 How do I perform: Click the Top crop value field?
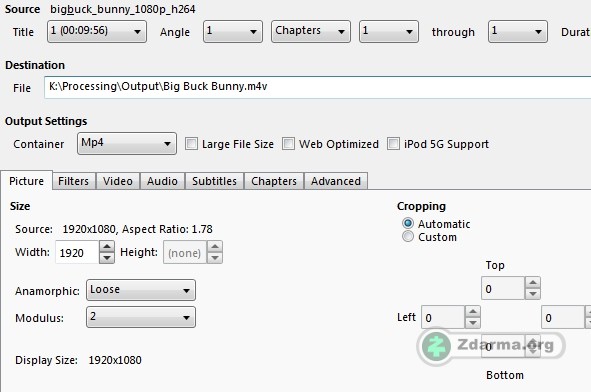[x=503, y=288]
